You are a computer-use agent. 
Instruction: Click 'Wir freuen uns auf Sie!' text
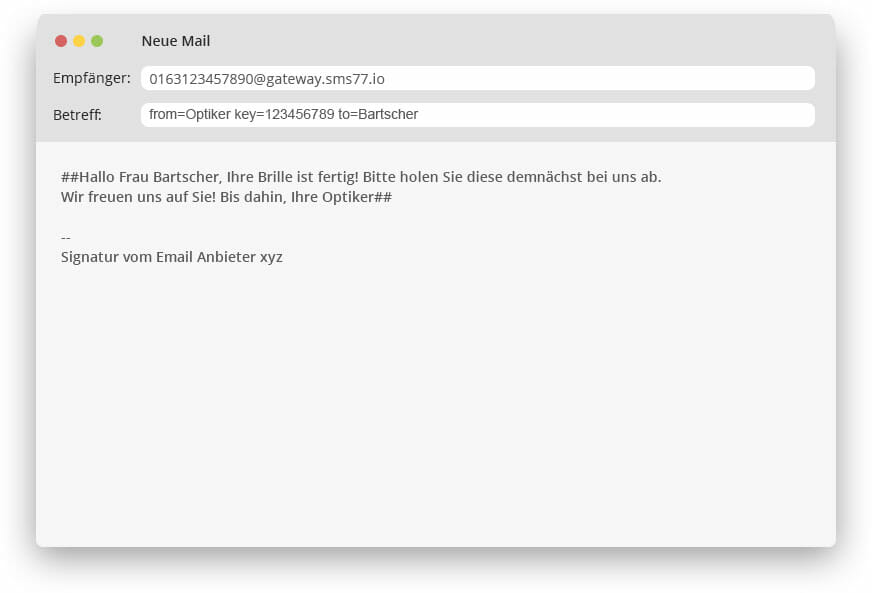click(143, 197)
